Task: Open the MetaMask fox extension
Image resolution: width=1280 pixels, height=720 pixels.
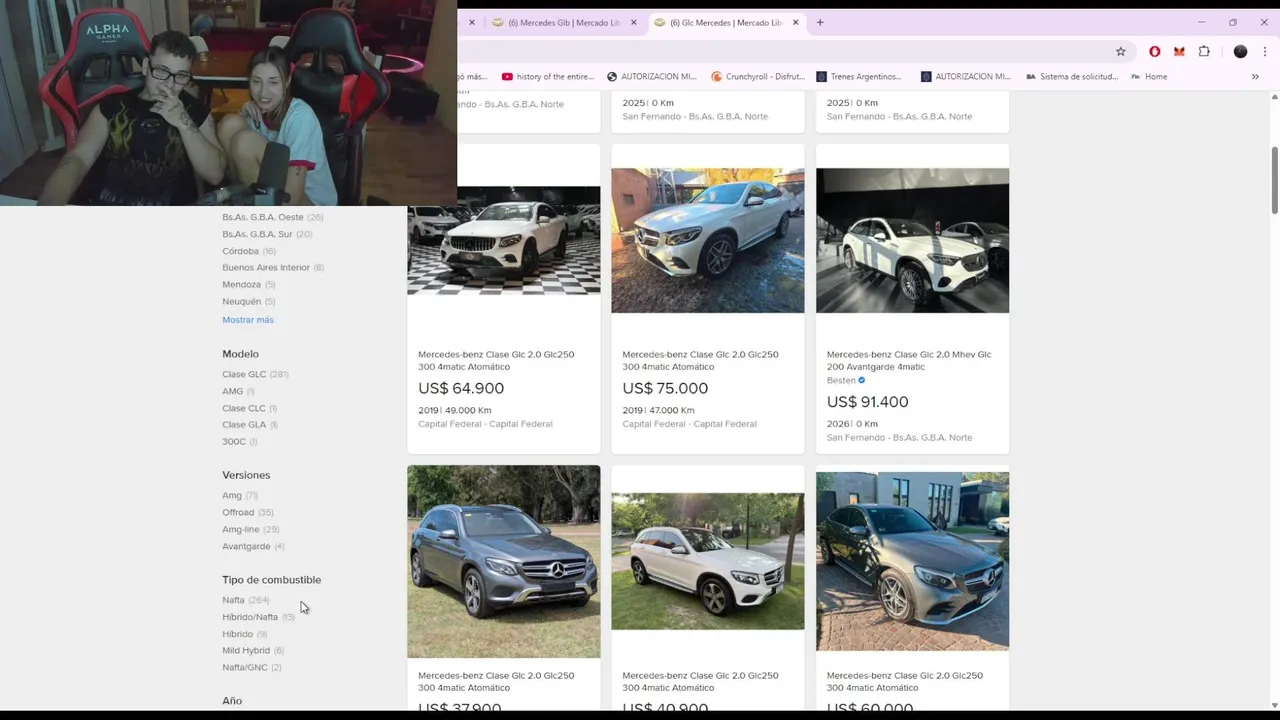Action: (x=1179, y=51)
